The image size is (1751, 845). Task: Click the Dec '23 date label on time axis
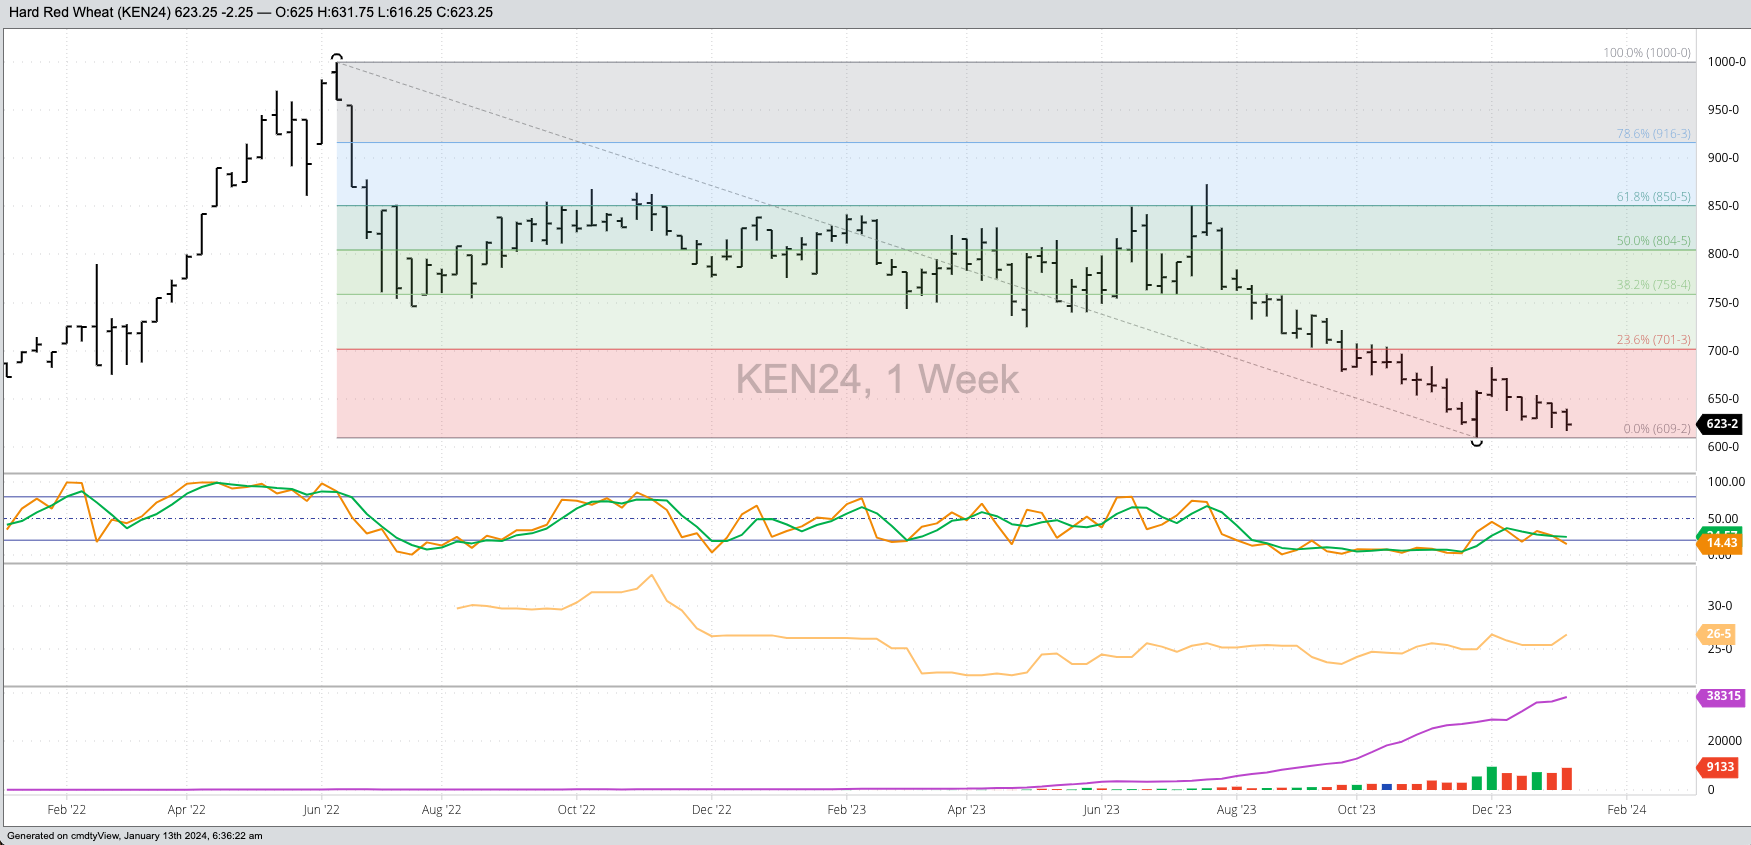click(1491, 810)
